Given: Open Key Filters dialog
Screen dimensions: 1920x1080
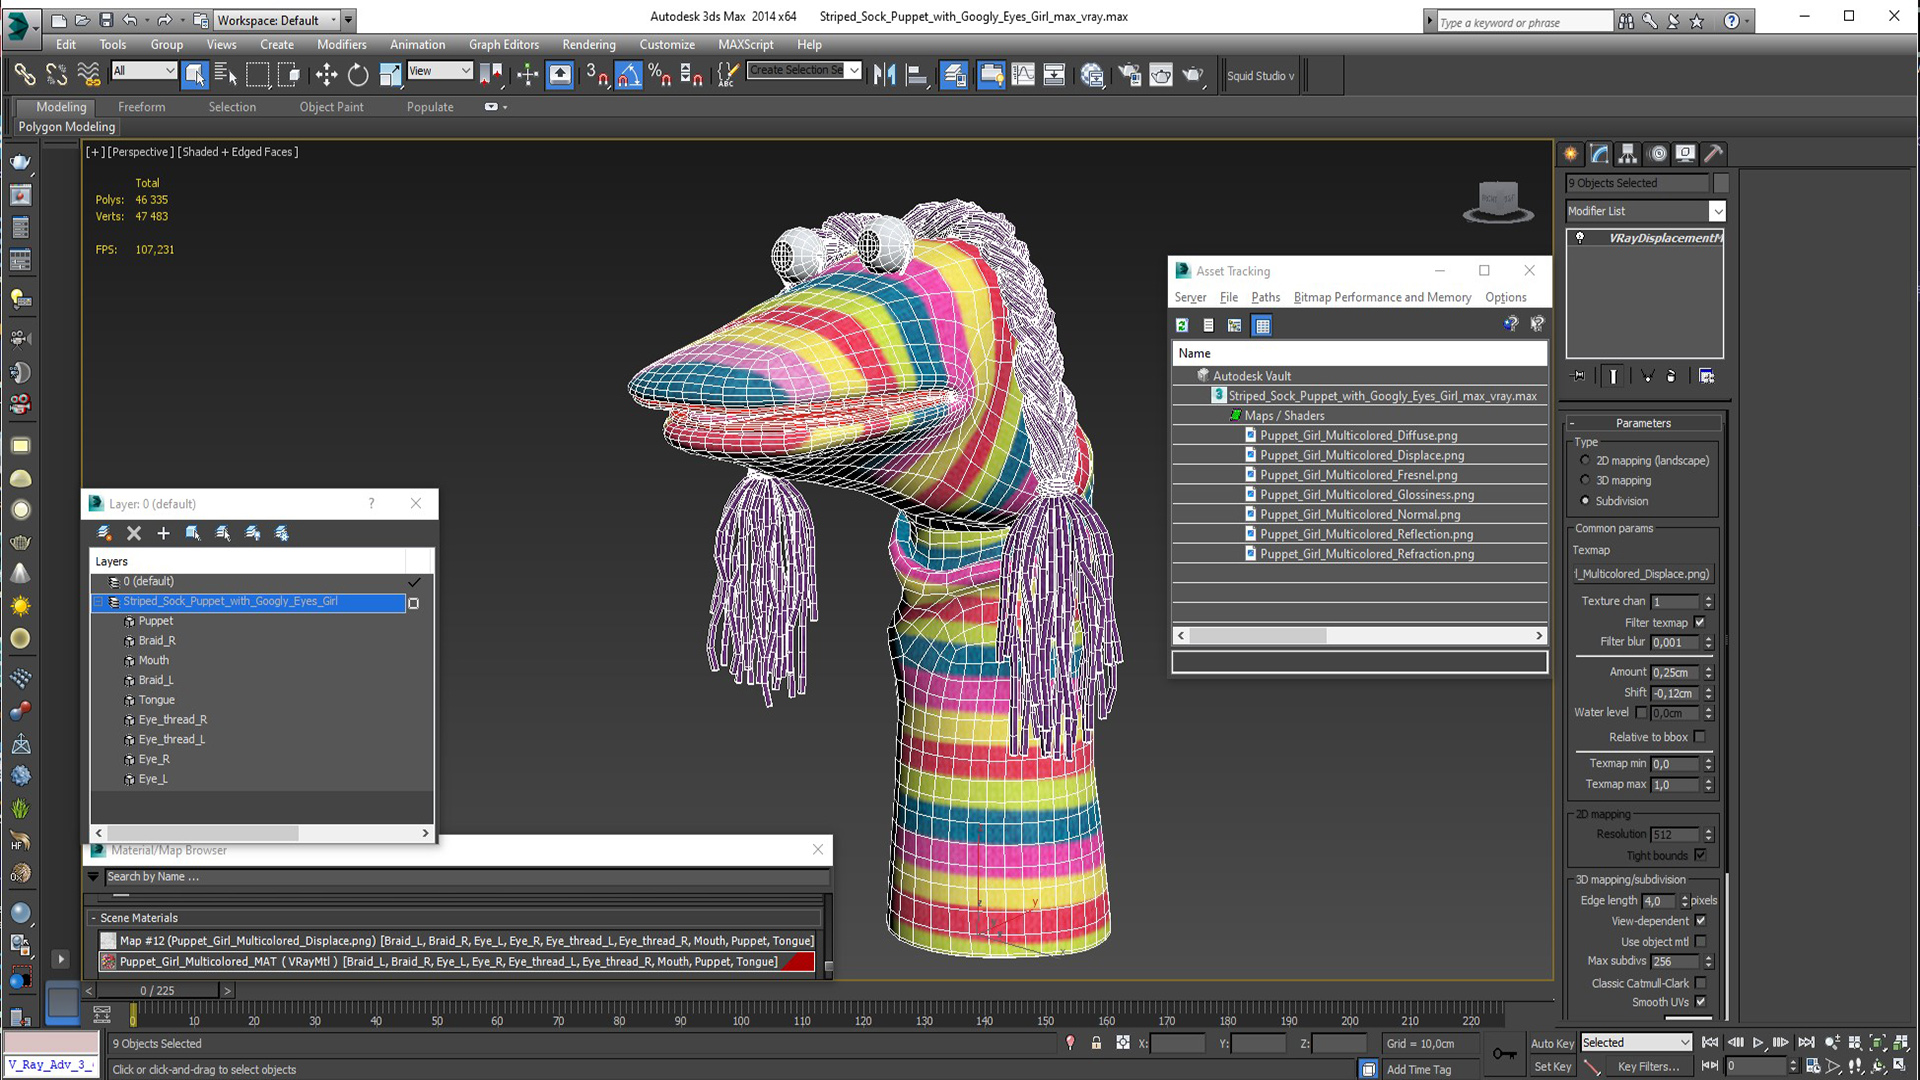Looking at the screenshot, I should (x=1648, y=1067).
